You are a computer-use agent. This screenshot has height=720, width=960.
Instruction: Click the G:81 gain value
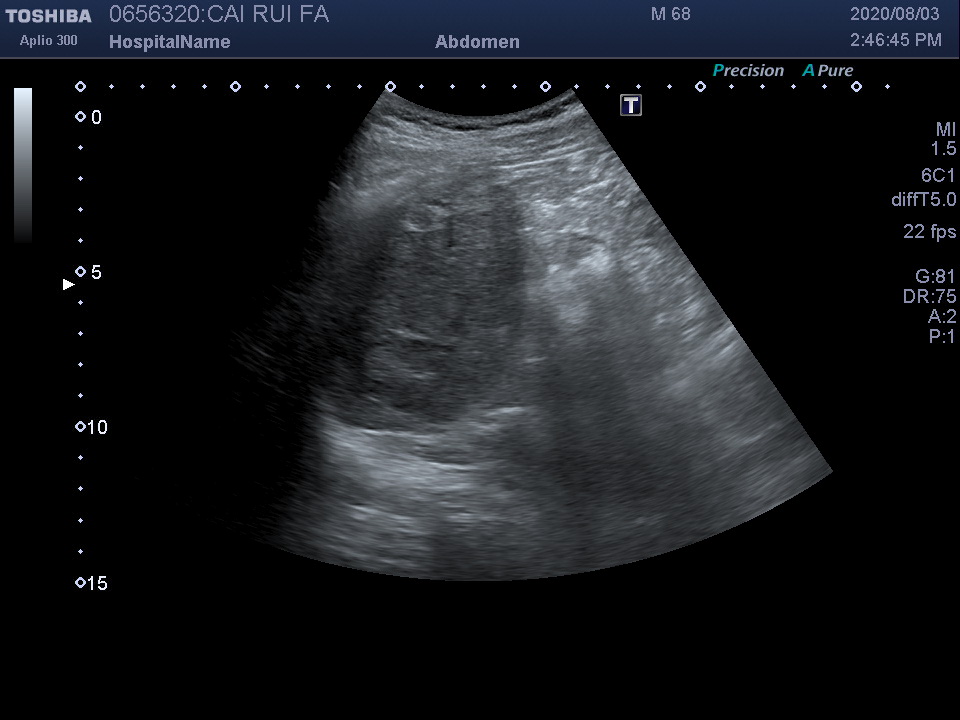[x=936, y=276]
